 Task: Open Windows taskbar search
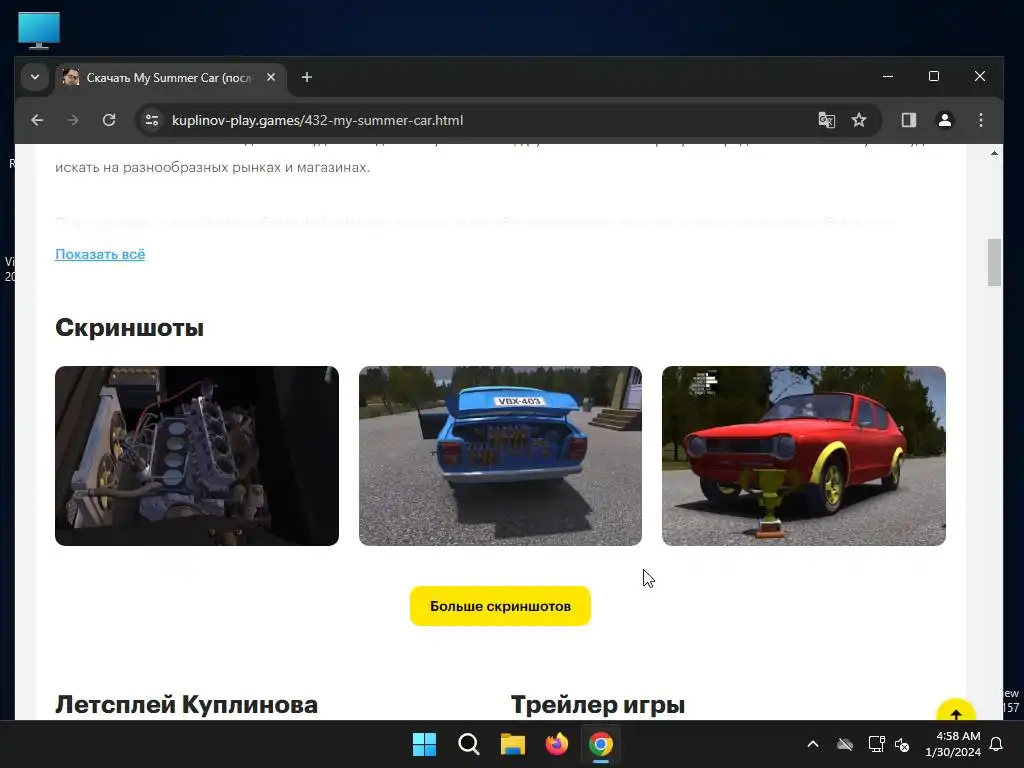tap(468, 744)
